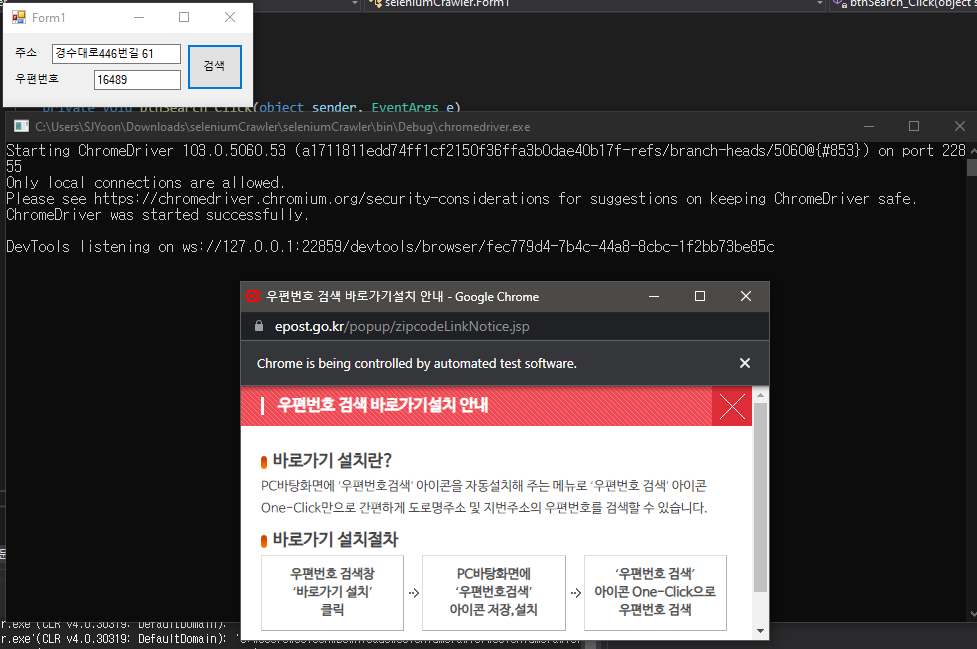The height and width of the screenshot is (649, 977).
Task: Maximize the Form1 window
Action: (x=184, y=17)
